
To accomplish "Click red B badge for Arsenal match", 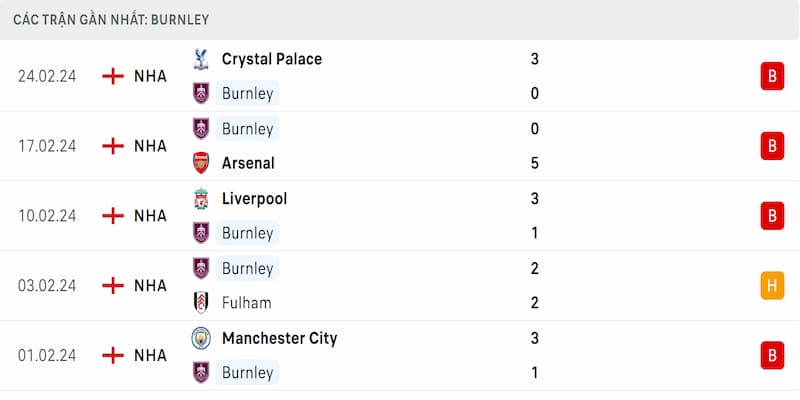I will 771,146.
